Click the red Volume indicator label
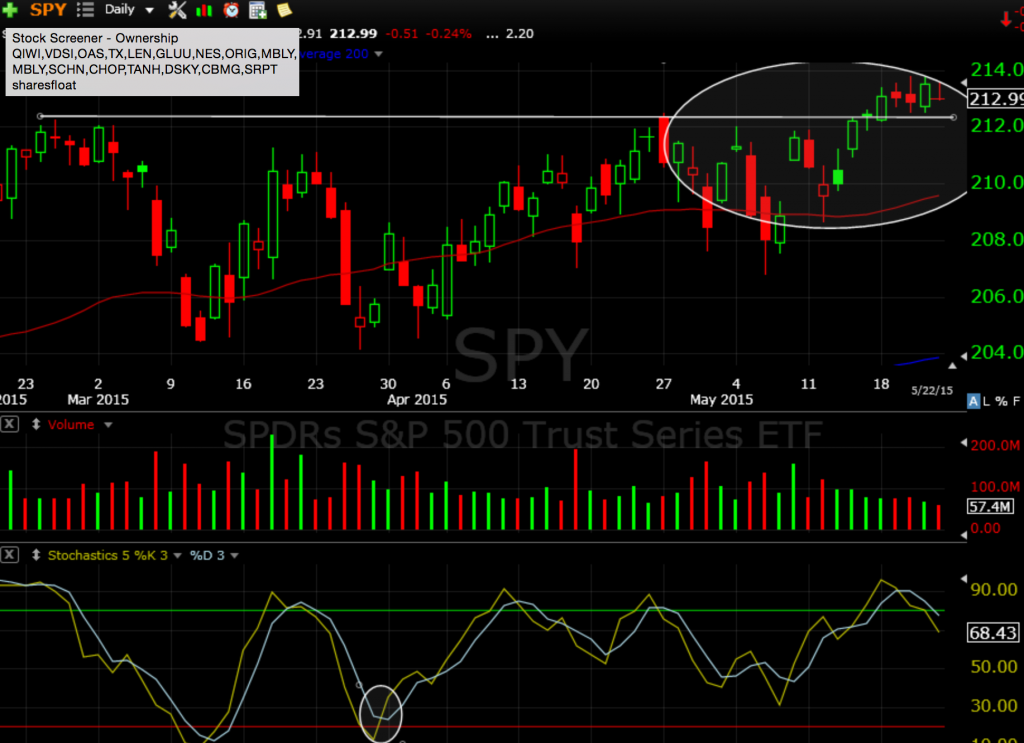This screenshot has width=1024, height=743. coord(71,425)
